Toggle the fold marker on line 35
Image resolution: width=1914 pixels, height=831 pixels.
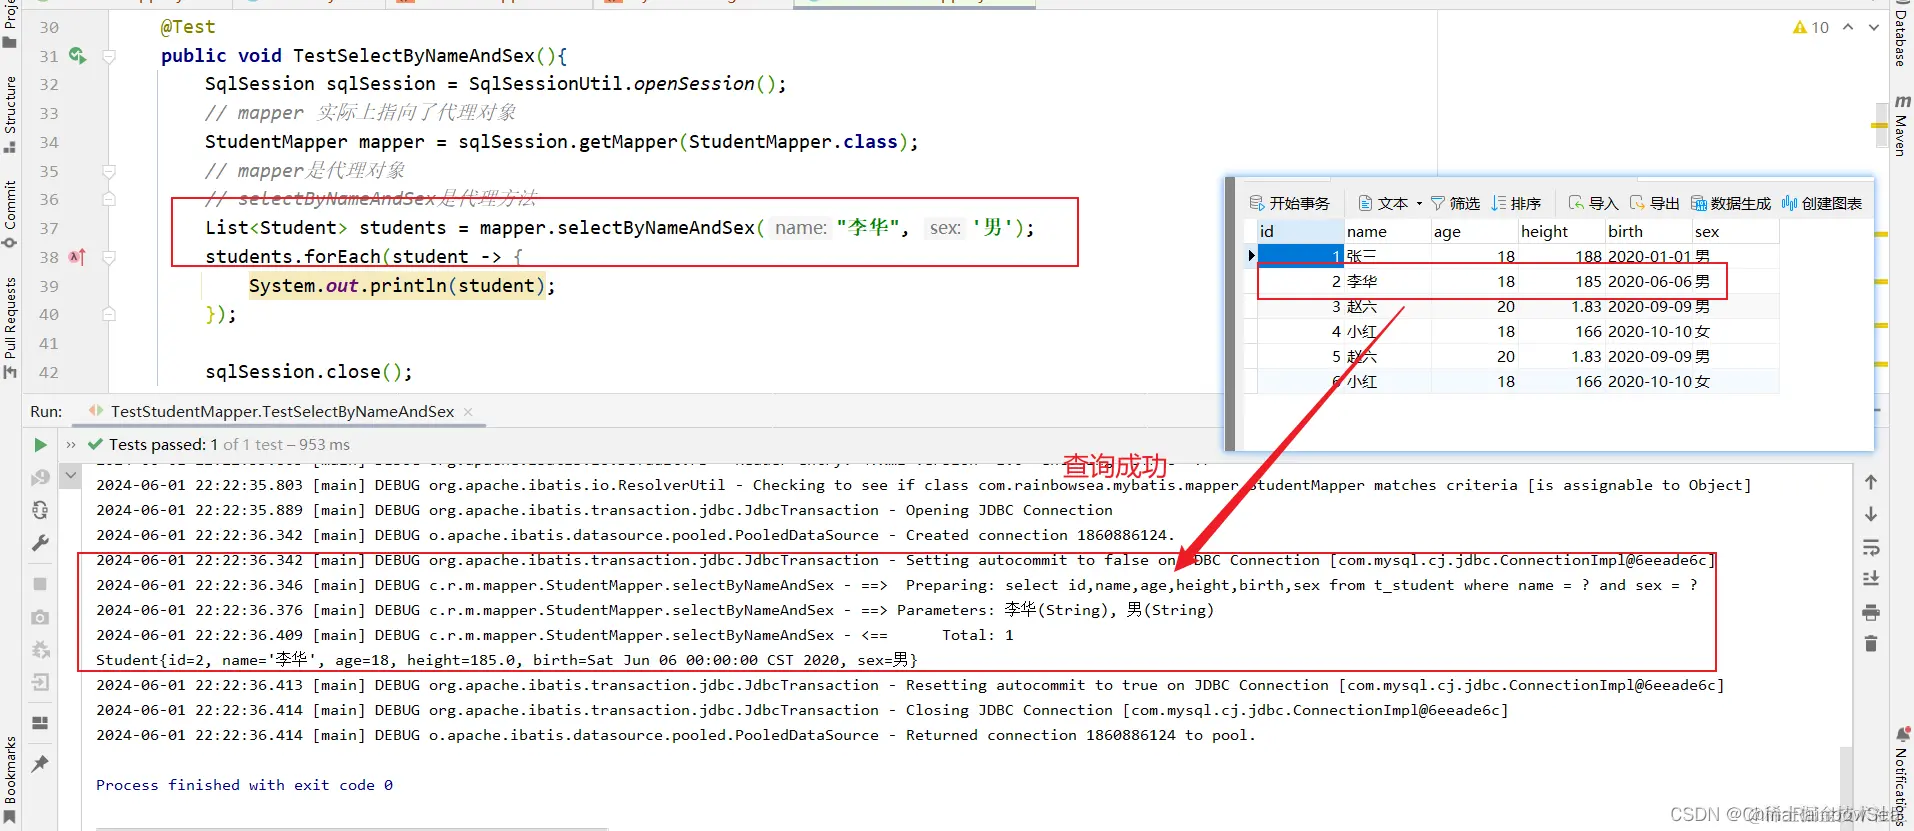[109, 171]
